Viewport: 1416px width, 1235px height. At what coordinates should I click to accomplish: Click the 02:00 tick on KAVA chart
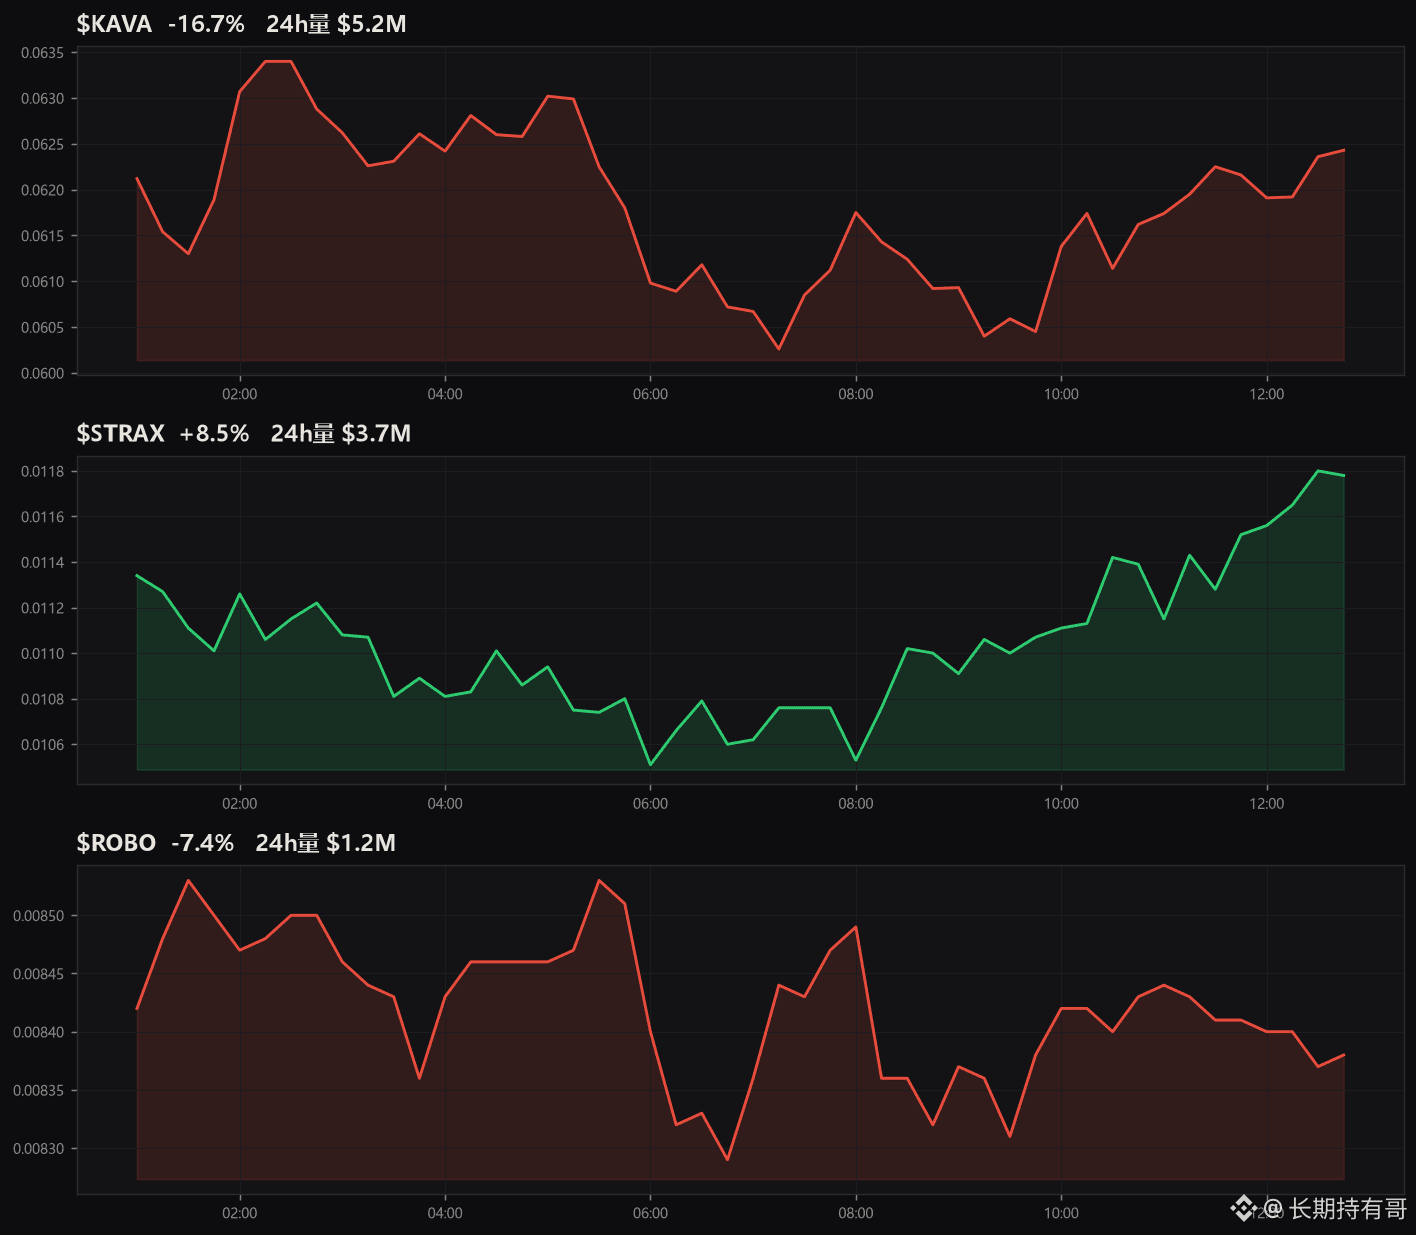[x=239, y=394]
